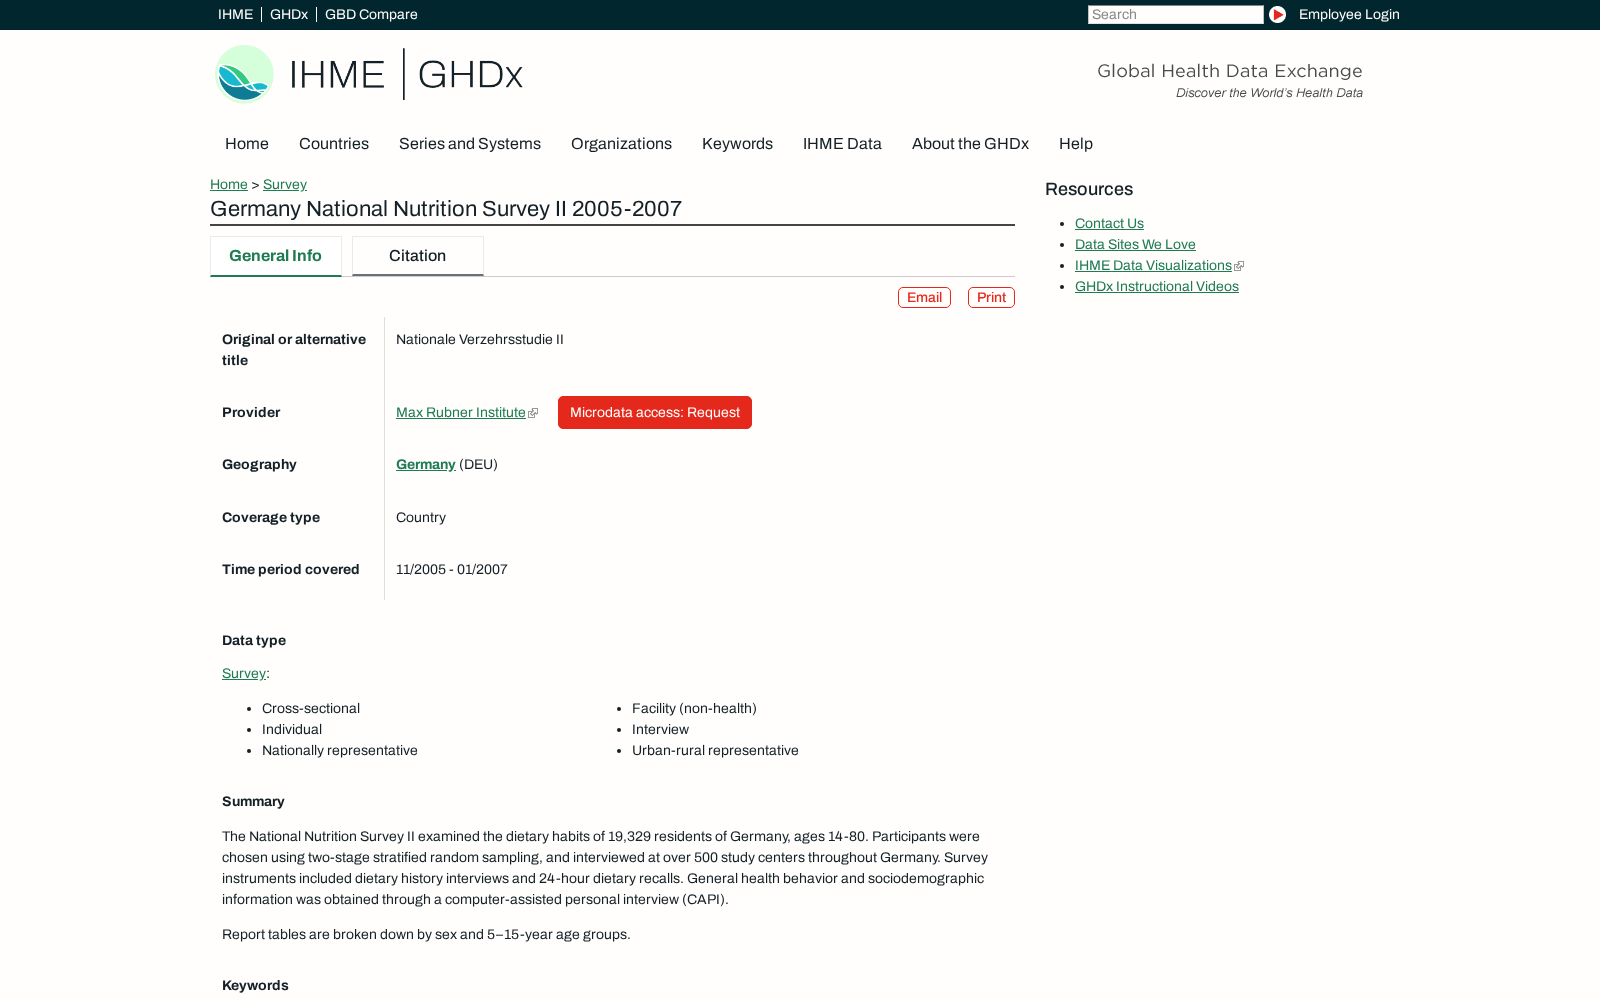Click the 'Country' coverage type value
Viewport: 1600px width, 1000px height.
point(421,517)
